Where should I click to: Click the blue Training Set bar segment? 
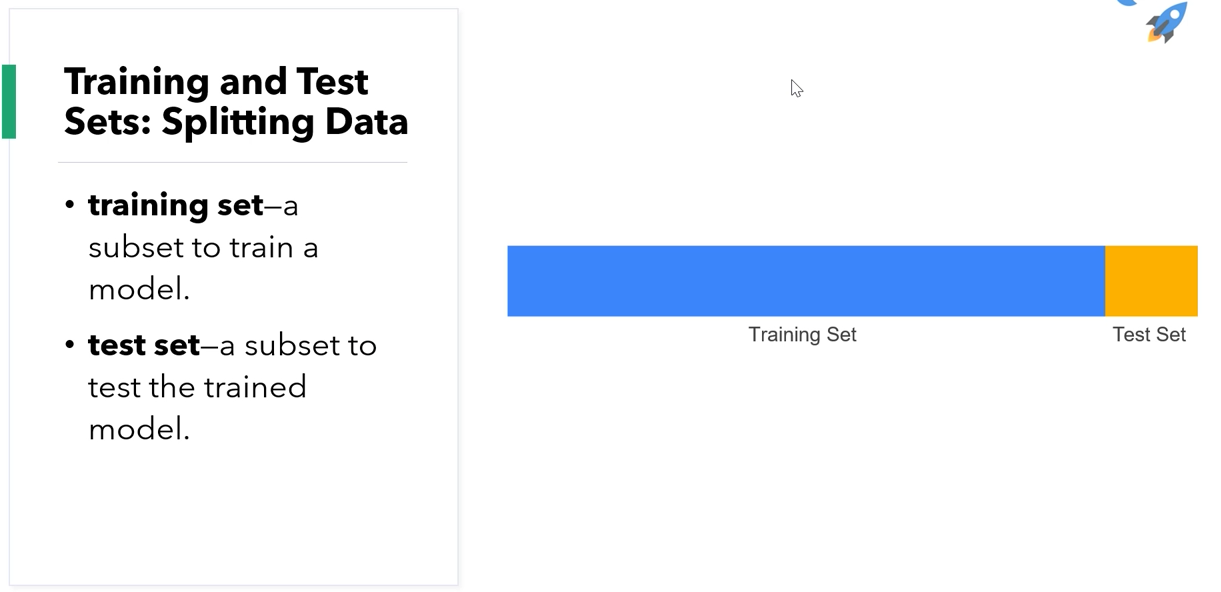coord(805,281)
